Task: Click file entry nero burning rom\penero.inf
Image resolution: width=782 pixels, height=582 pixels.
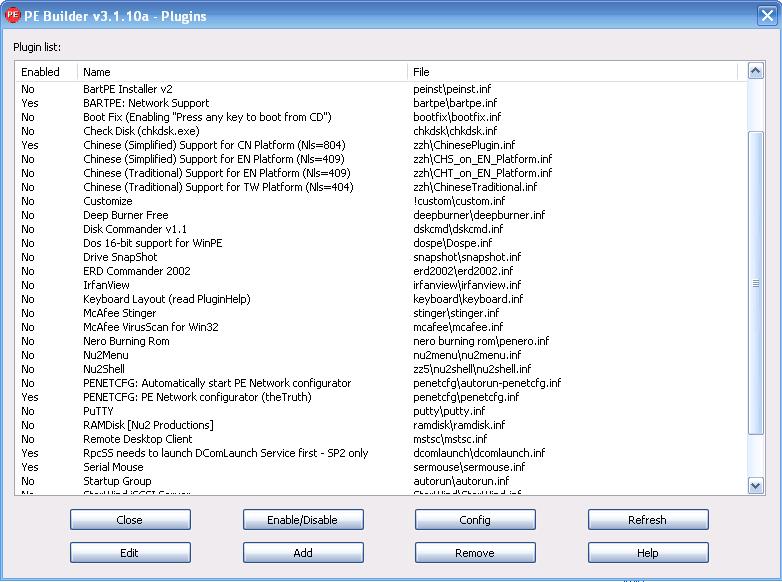Action: (x=481, y=341)
